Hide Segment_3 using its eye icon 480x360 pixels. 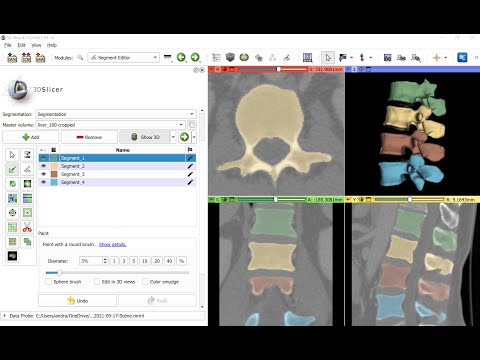coord(43,174)
